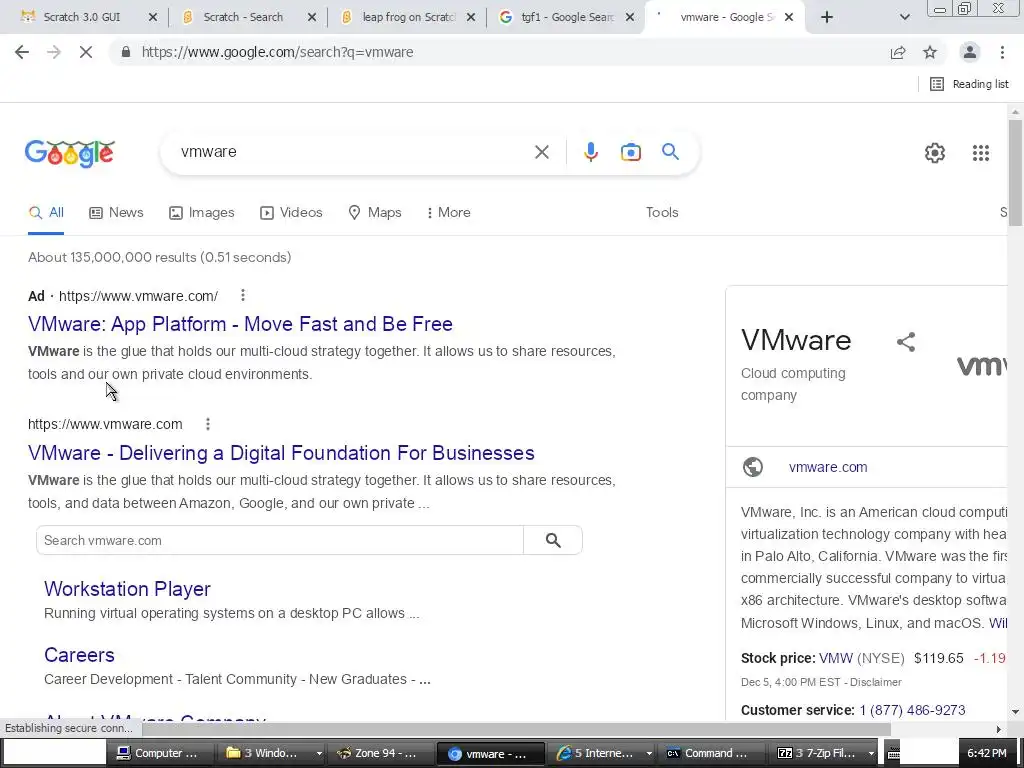Open the VMW stock price link
Screen dimensions: 1024x768
pos(836,658)
